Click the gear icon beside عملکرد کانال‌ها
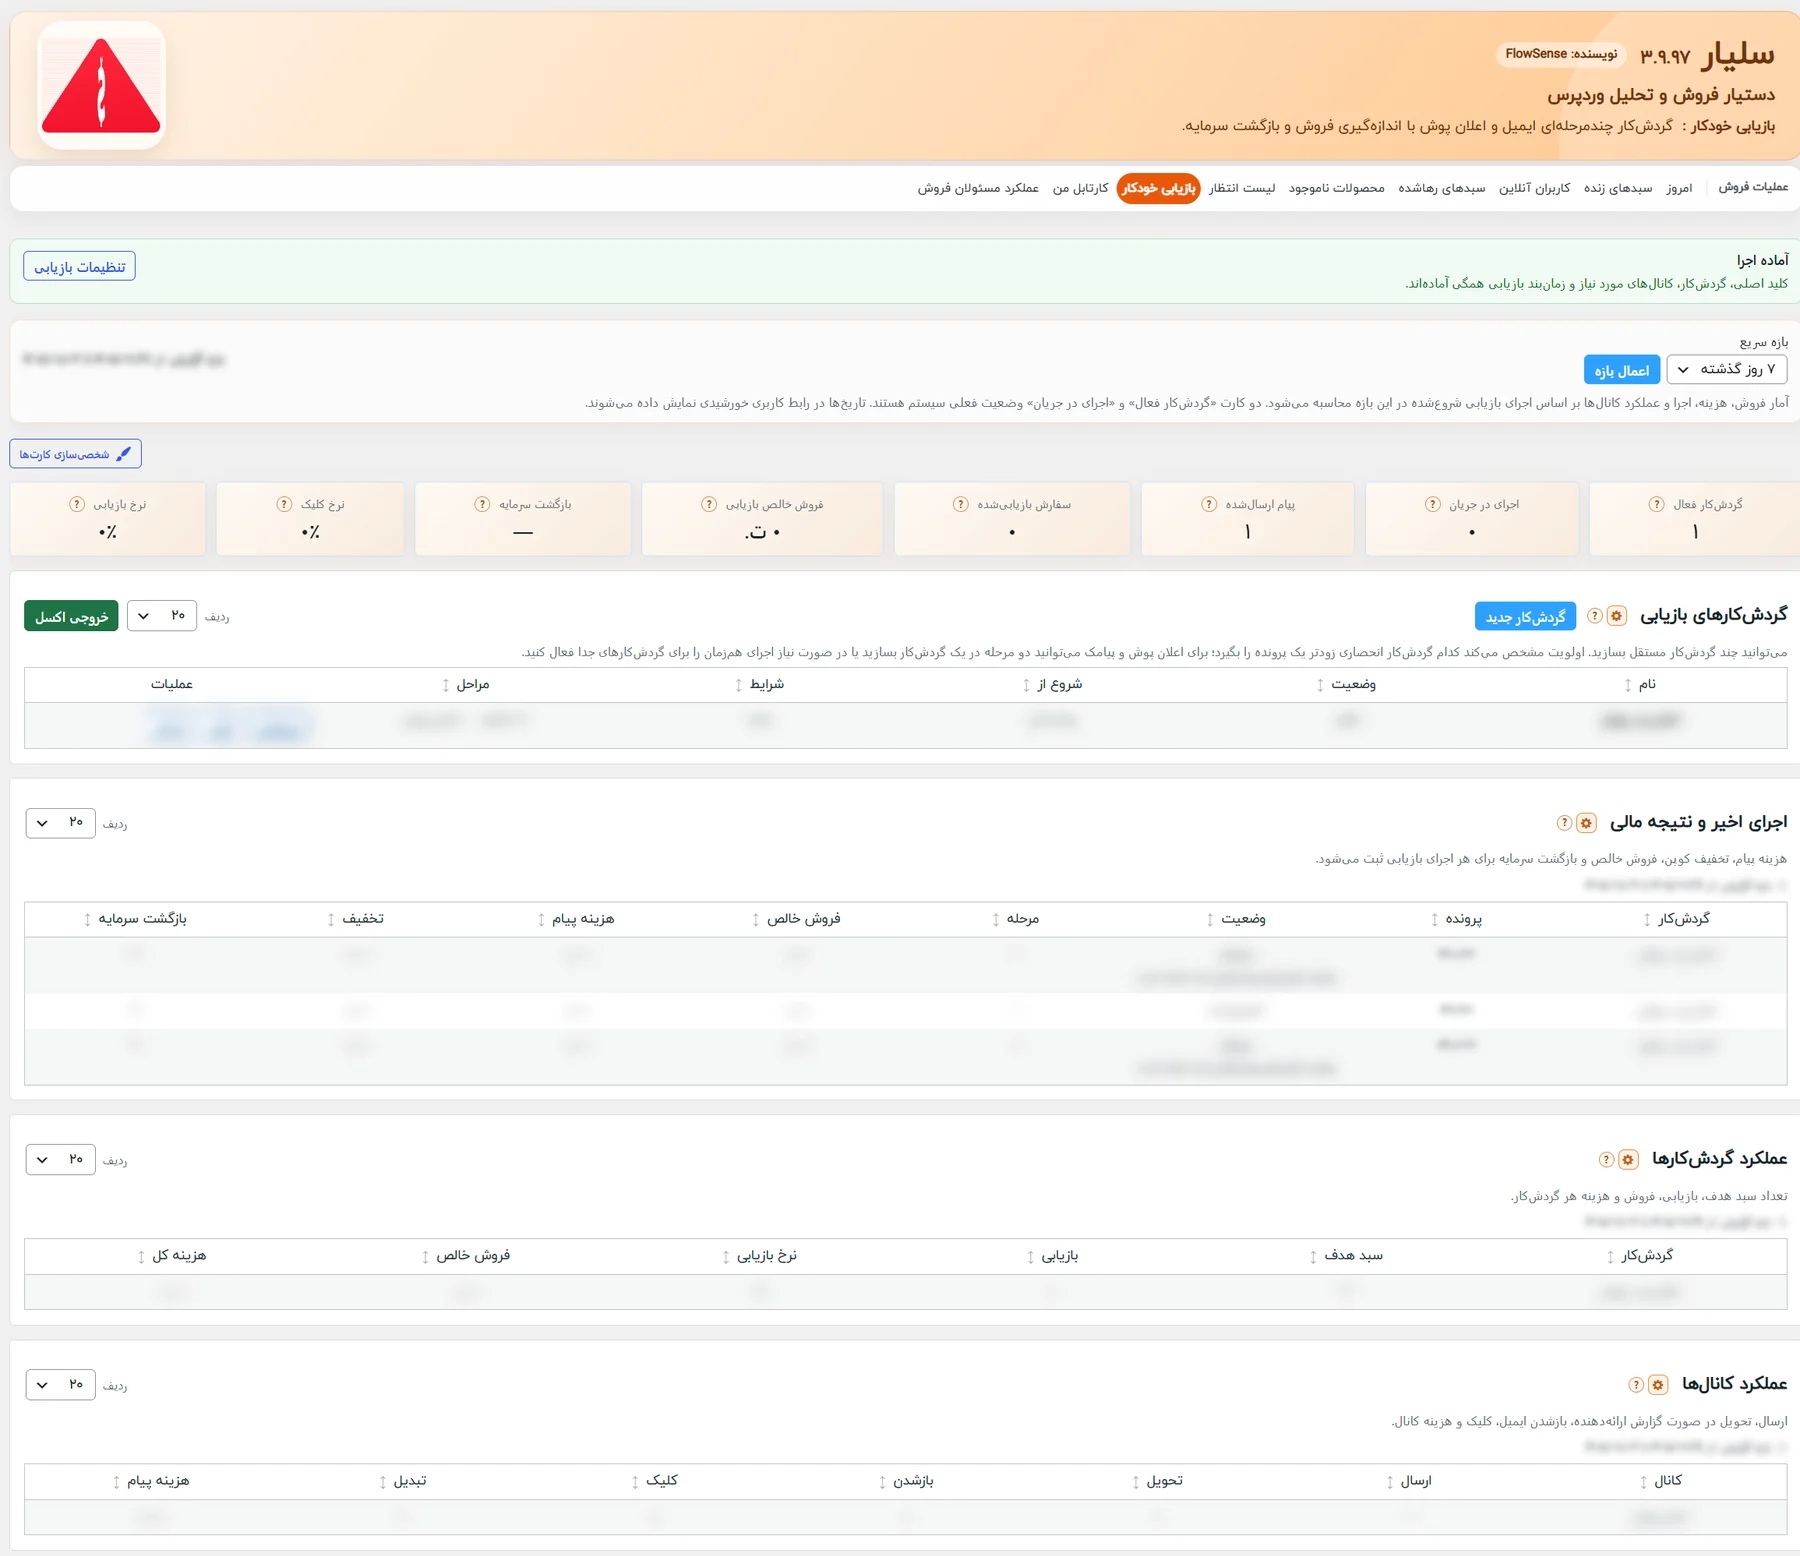This screenshot has width=1800, height=1556. [x=1658, y=1384]
